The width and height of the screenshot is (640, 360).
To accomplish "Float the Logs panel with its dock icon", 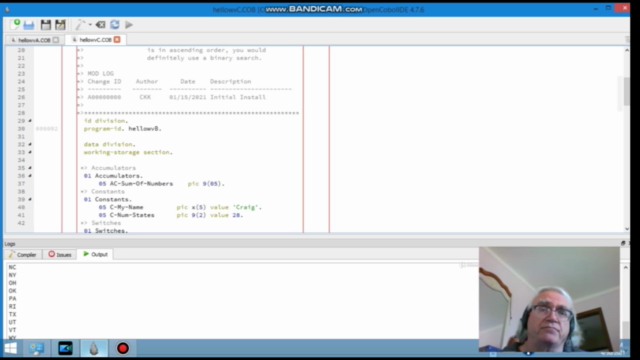I will coord(623,243).
